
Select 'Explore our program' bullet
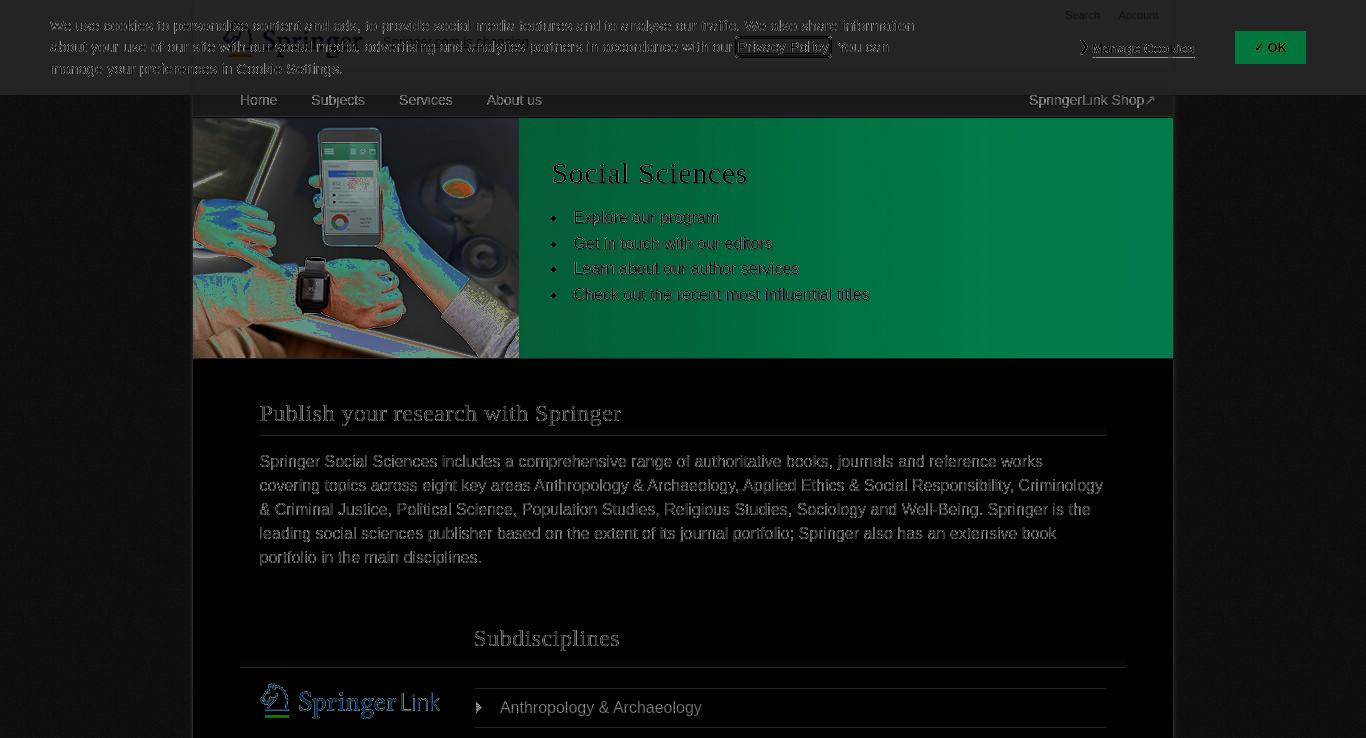646,218
